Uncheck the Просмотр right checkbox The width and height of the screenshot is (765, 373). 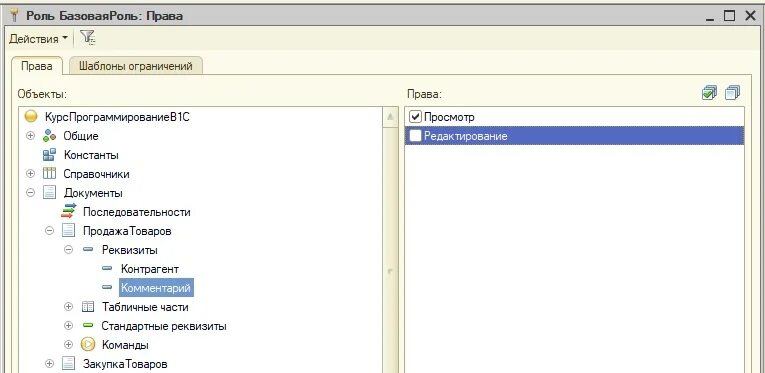(416, 117)
